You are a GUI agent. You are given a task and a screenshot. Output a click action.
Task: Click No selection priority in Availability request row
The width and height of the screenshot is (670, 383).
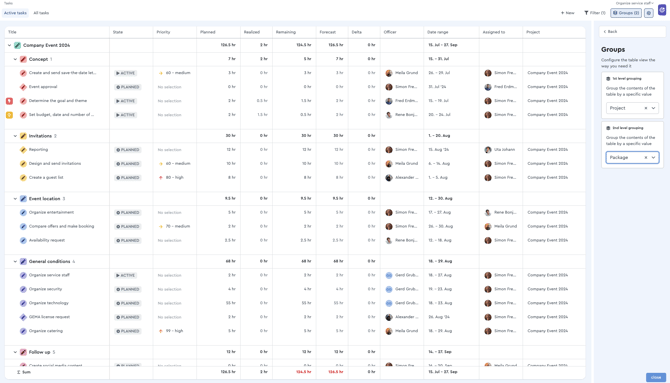pyautogui.click(x=170, y=240)
